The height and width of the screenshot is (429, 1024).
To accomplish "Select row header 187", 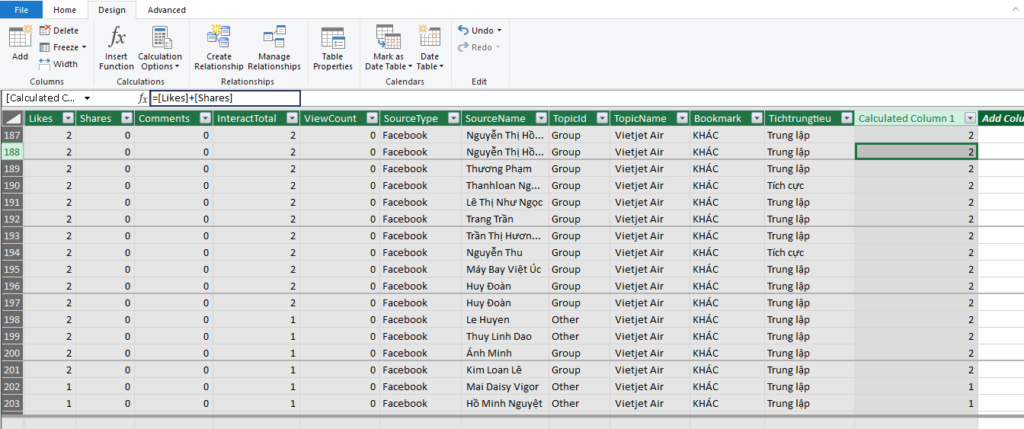I will (x=12, y=135).
